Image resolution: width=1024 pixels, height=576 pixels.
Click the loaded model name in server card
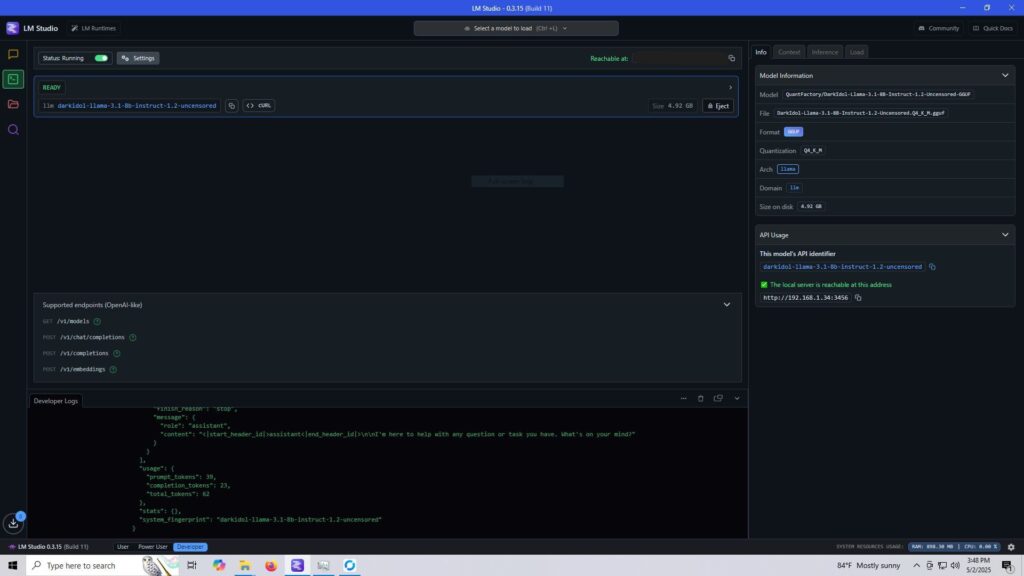pyautogui.click(x=136, y=106)
